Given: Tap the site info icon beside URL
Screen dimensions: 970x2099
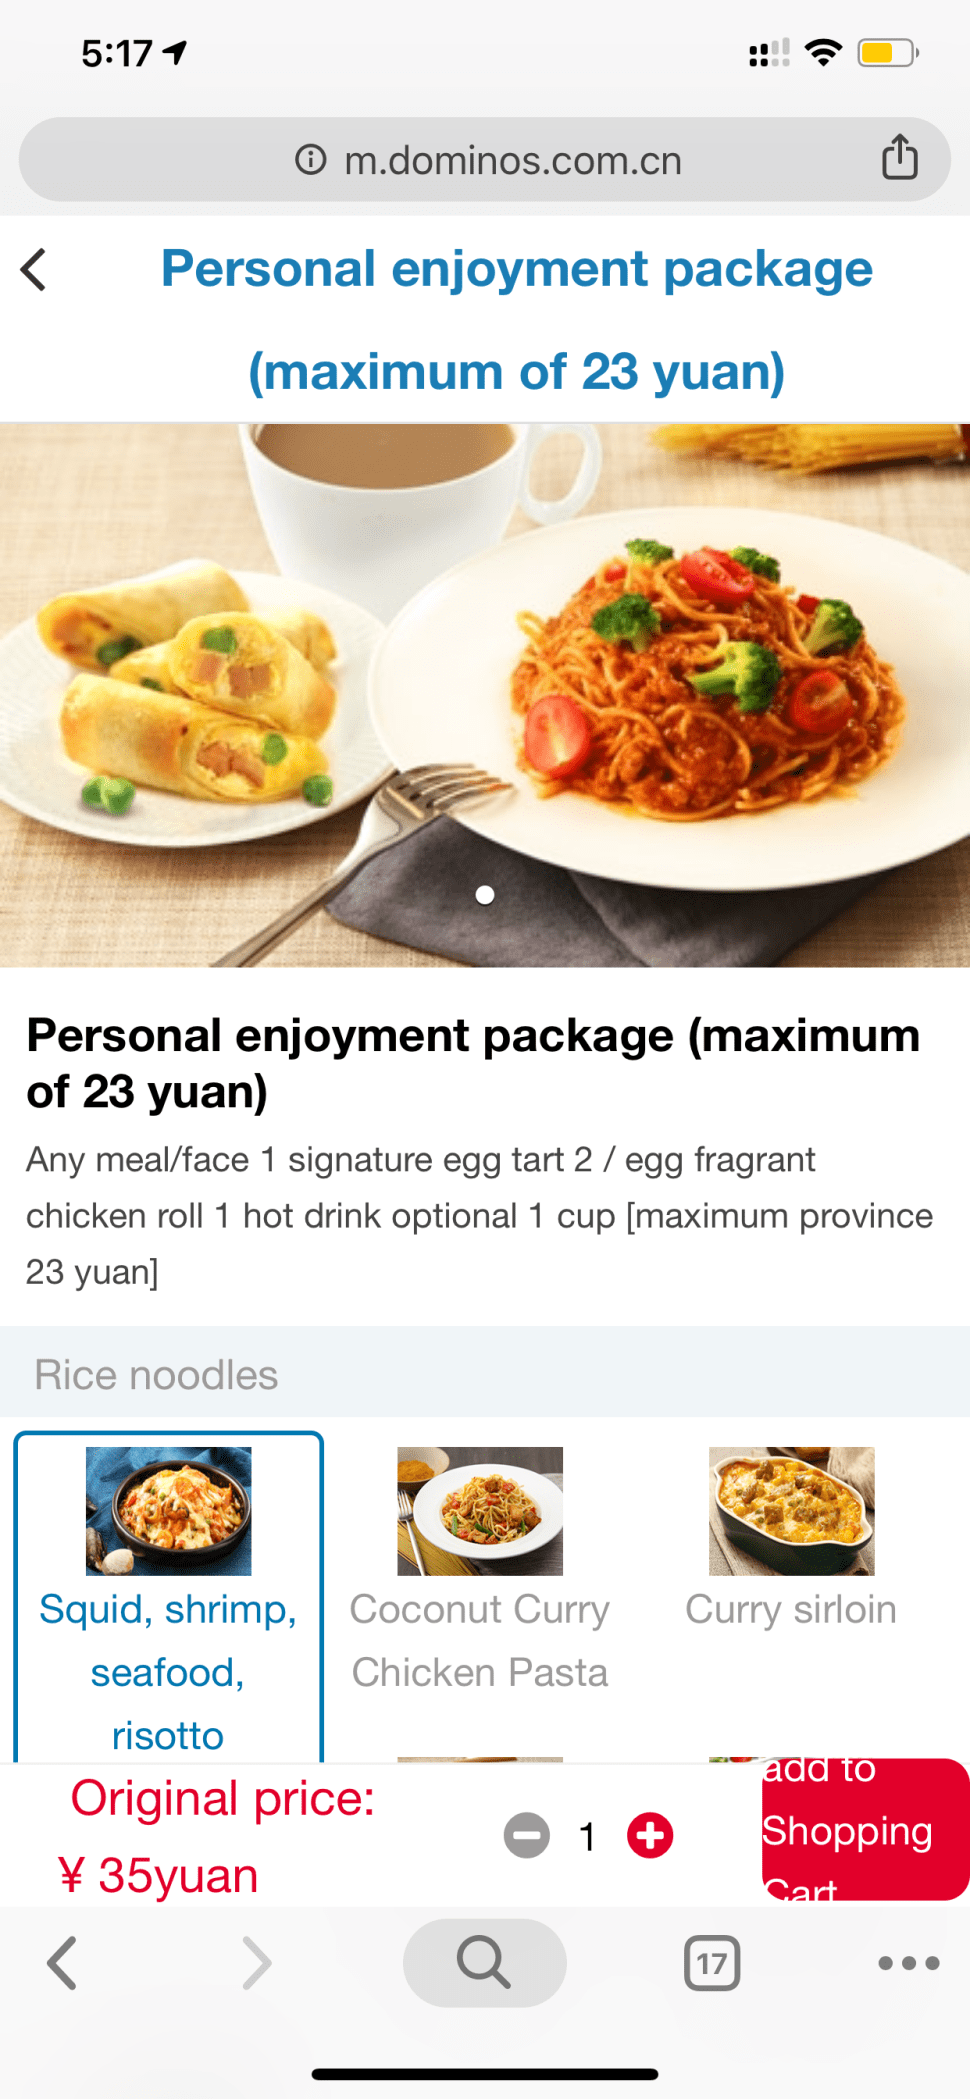Looking at the screenshot, I should click(x=311, y=159).
